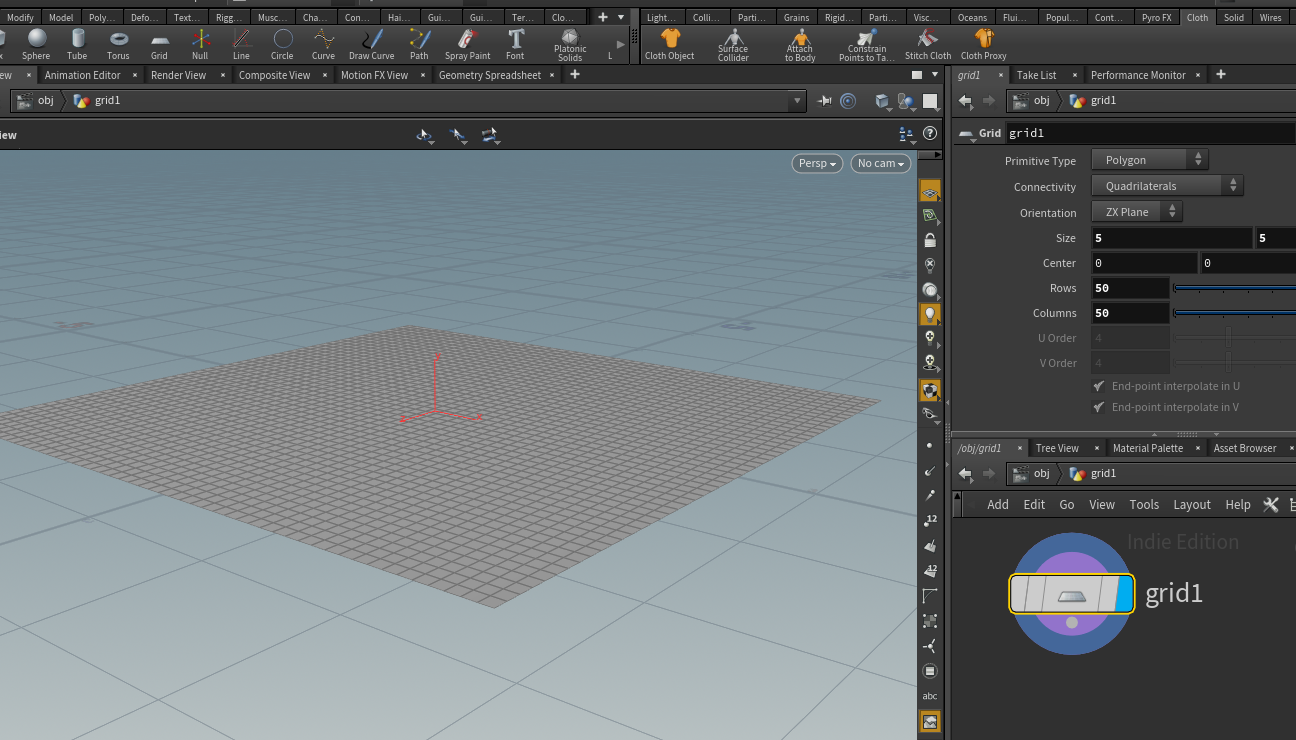Select the Torus shelf tool

point(118,43)
